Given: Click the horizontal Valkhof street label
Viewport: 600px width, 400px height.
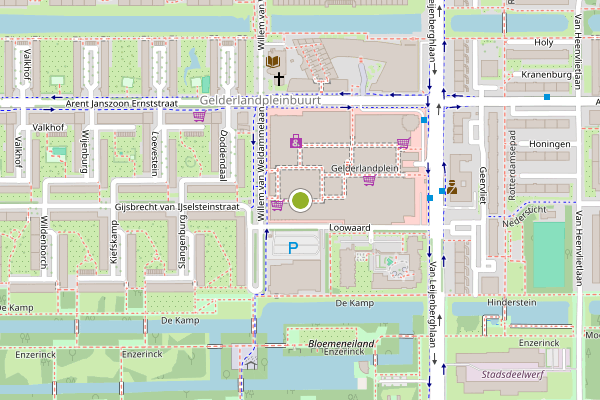Looking at the screenshot, I should coord(48,127).
